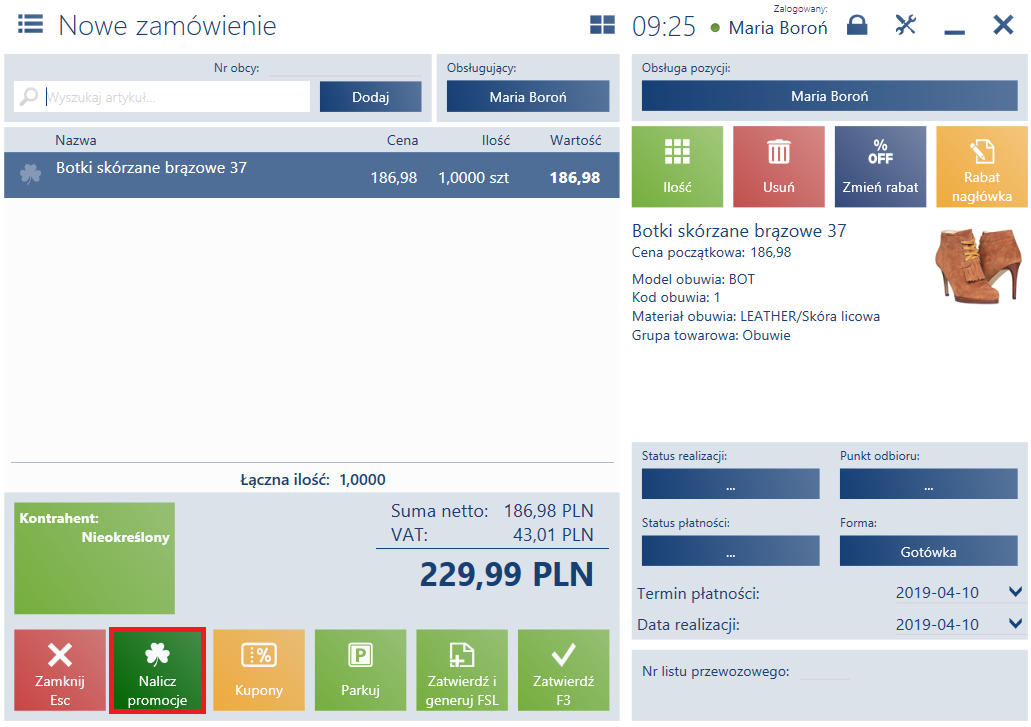
Task: Click the search magnifier icon
Action: point(29,97)
